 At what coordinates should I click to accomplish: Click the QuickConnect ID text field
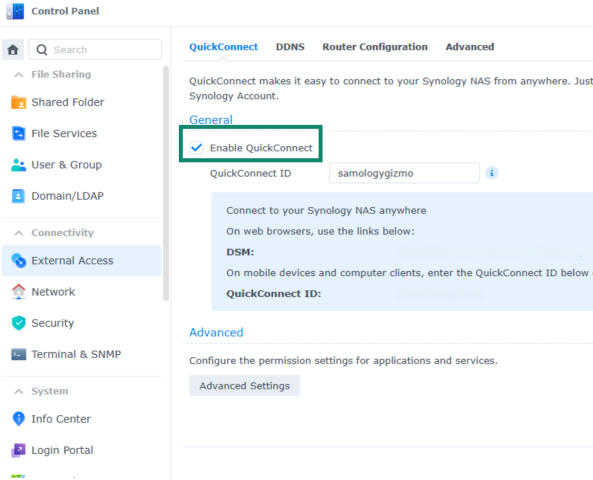pyautogui.click(x=404, y=173)
